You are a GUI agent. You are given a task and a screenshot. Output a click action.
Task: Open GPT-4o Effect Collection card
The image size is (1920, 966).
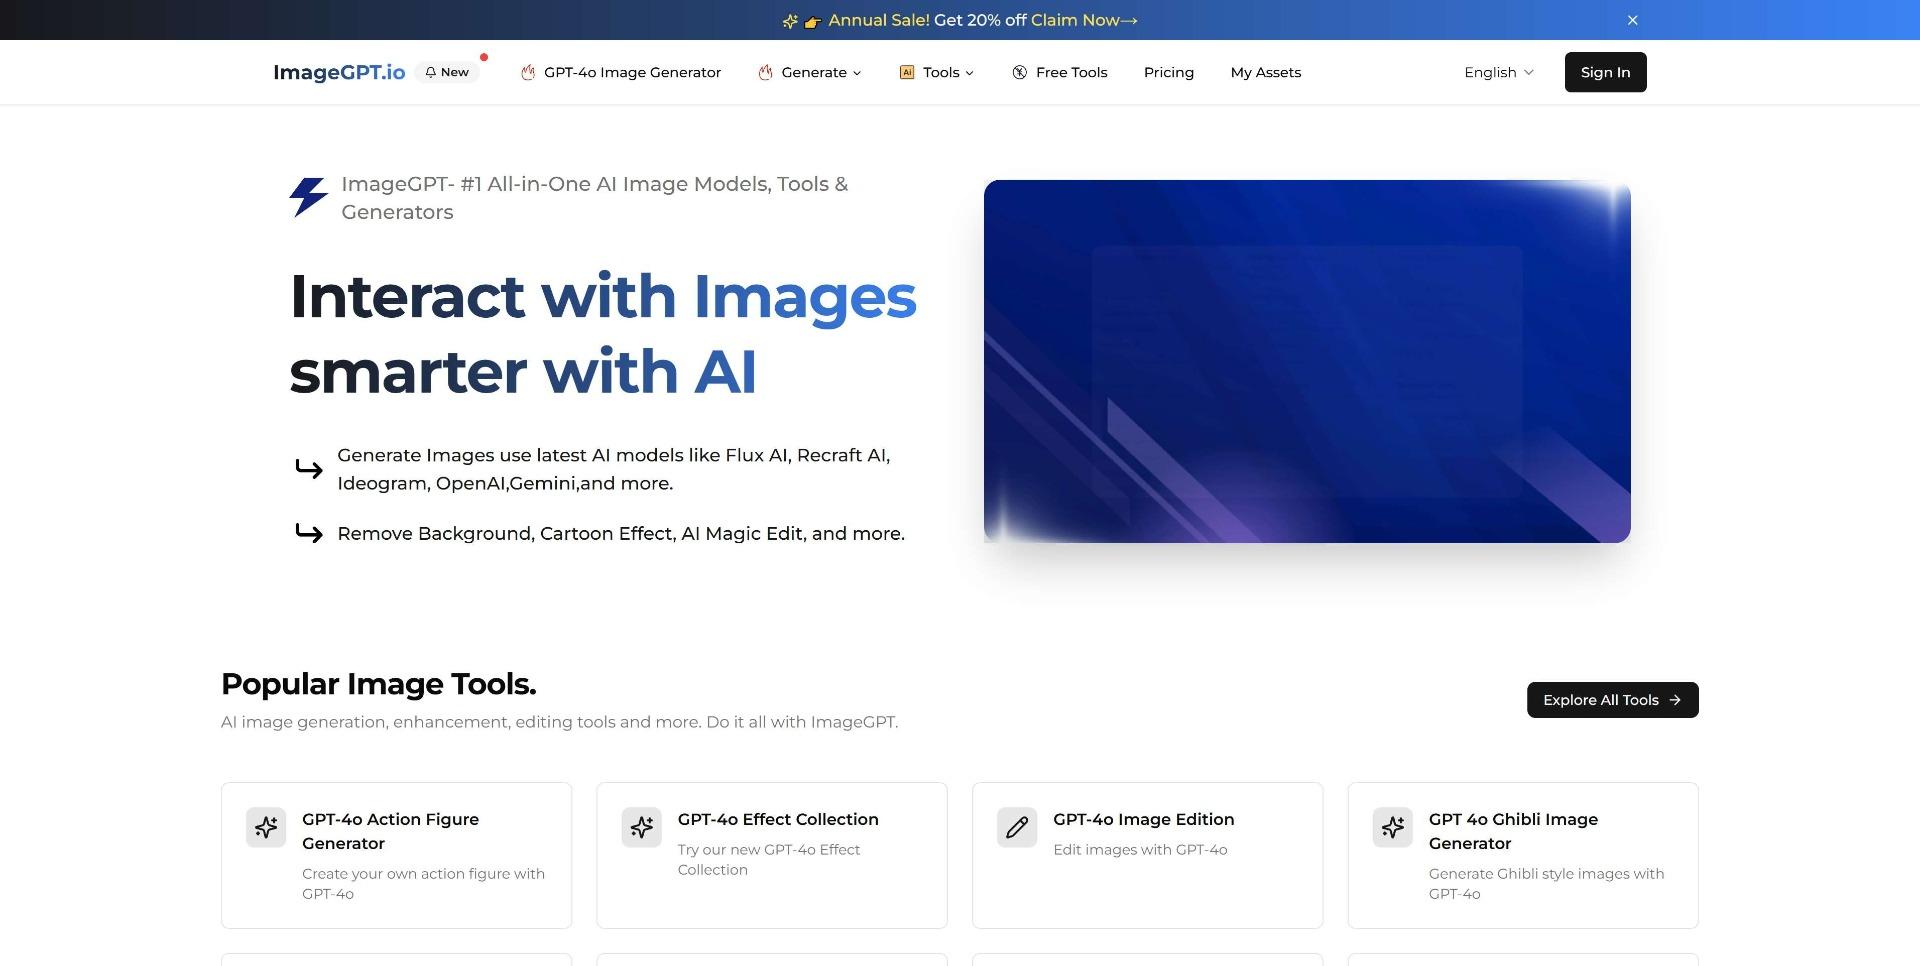click(772, 855)
